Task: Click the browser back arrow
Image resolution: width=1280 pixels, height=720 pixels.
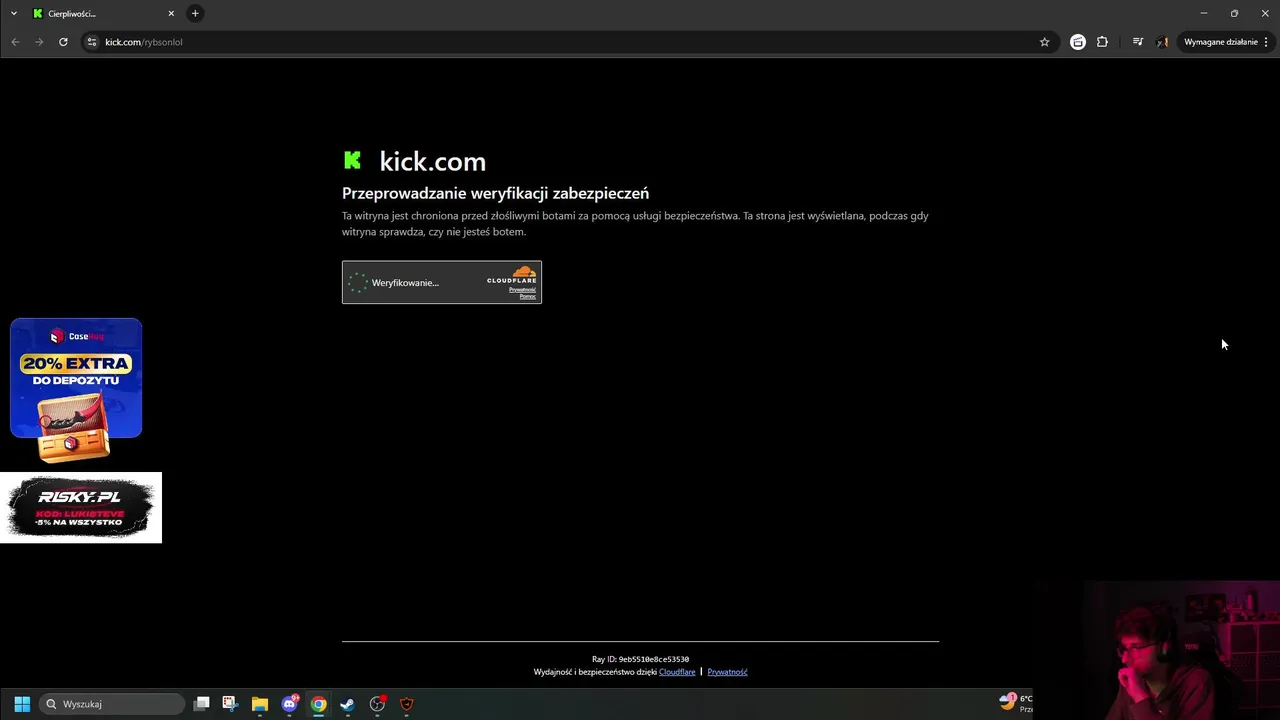Action: tap(15, 42)
